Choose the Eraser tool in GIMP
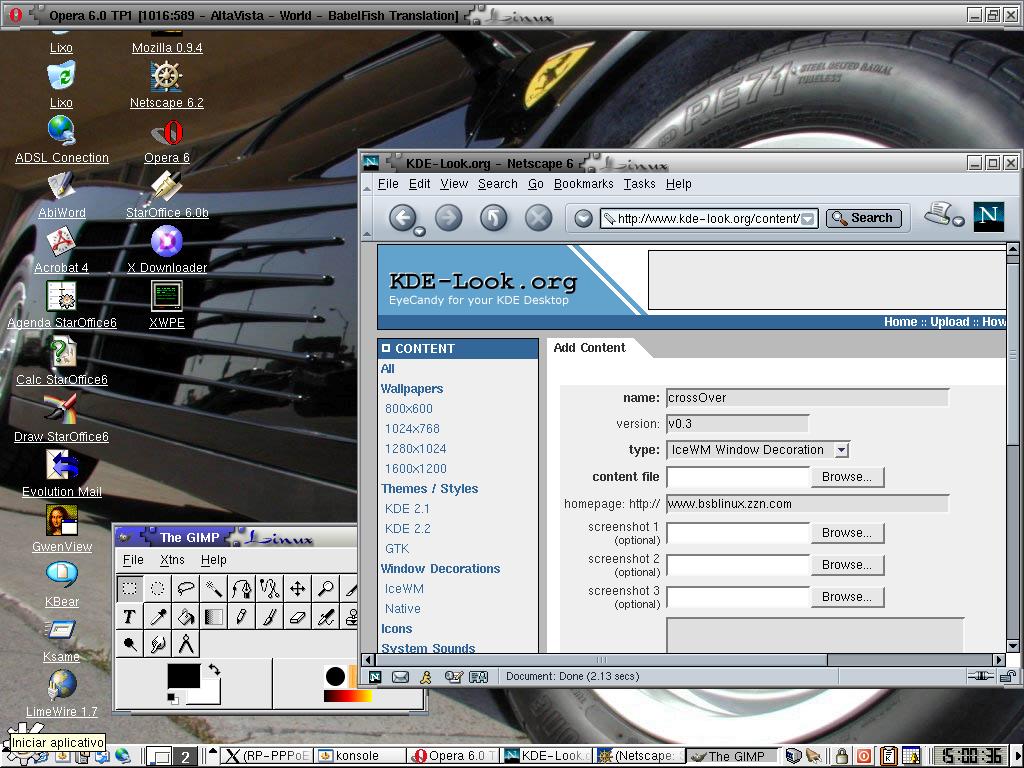This screenshot has width=1024, height=768. tap(298, 616)
